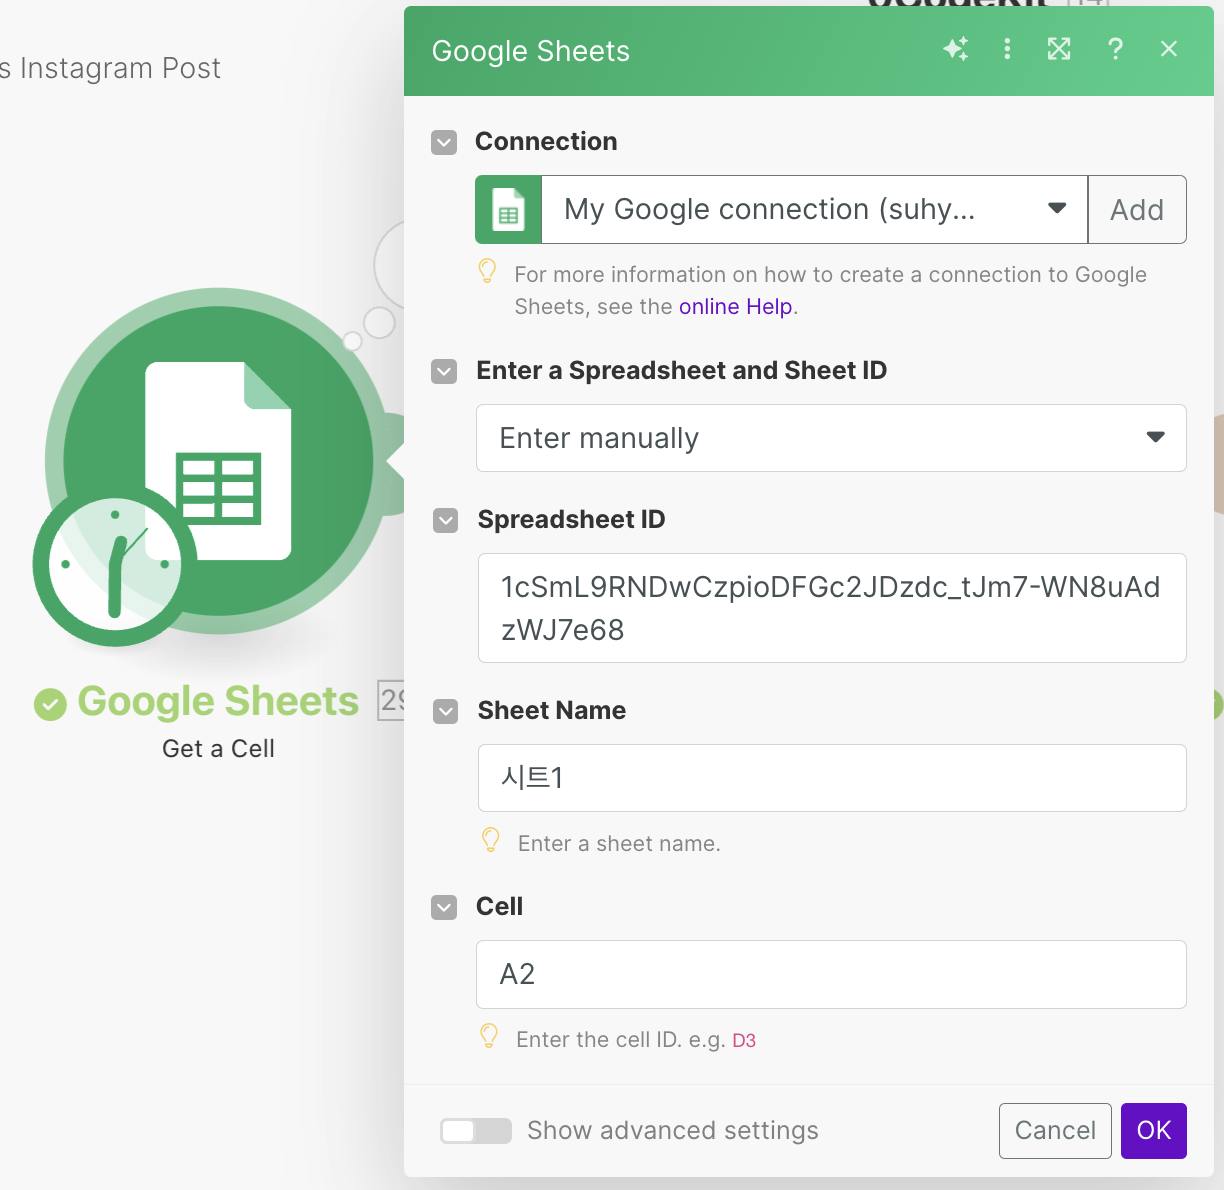Click the Enter a sheet name hint
Screen dimensions: 1224x1190
tap(619, 844)
